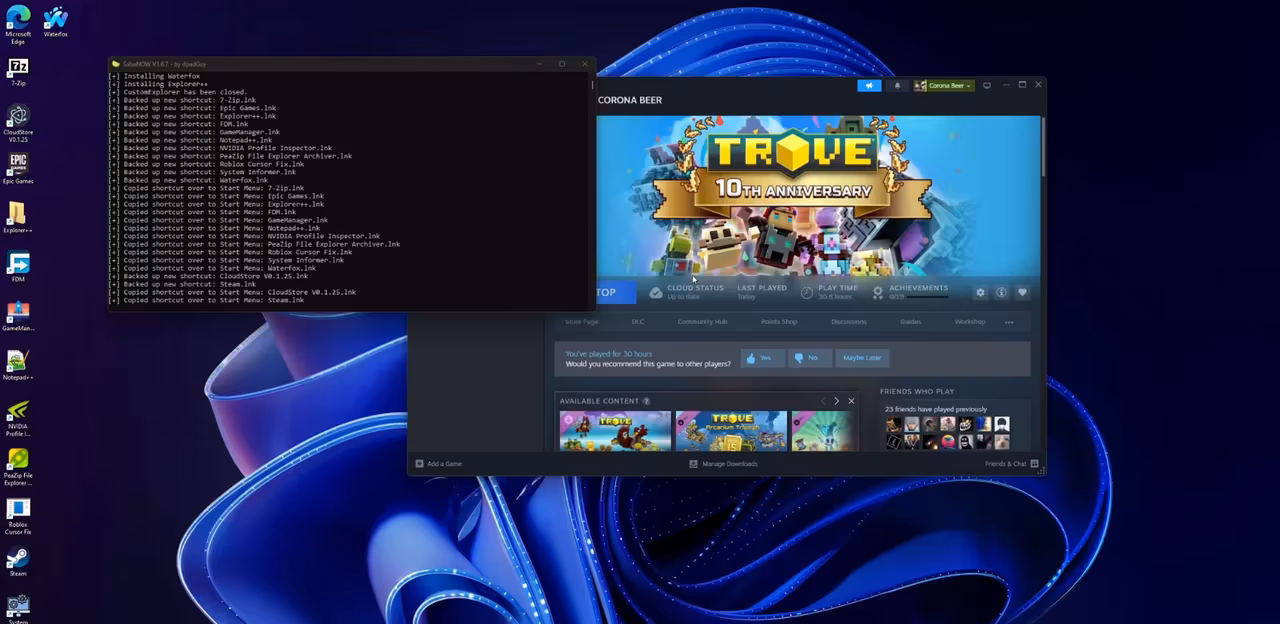Image resolution: width=1280 pixels, height=624 pixels.
Task: Open the Waterfox desktop shortcut
Action: point(56,21)
